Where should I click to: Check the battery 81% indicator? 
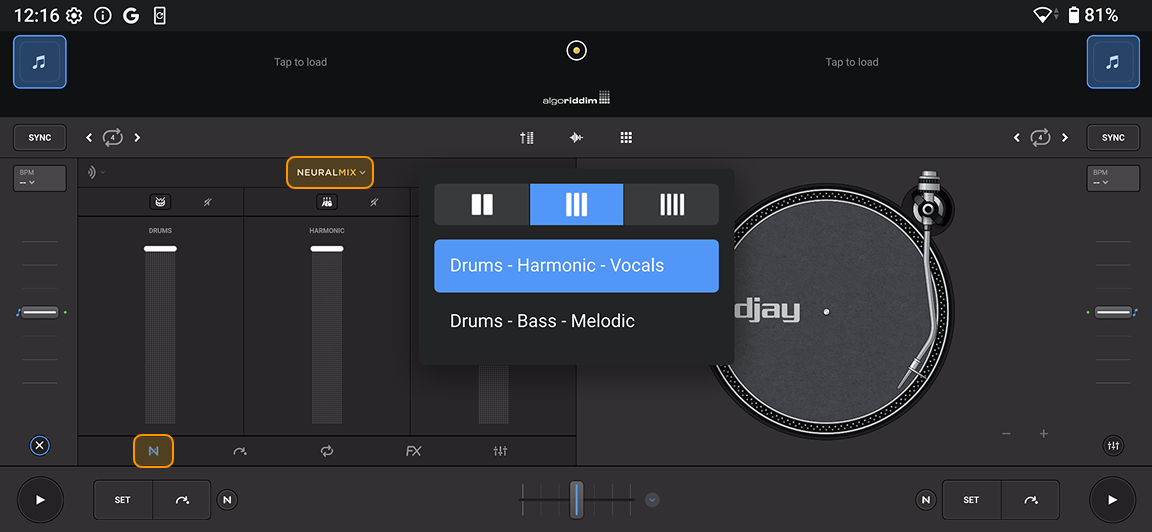pyautogui.click(x=1092, y=15)
